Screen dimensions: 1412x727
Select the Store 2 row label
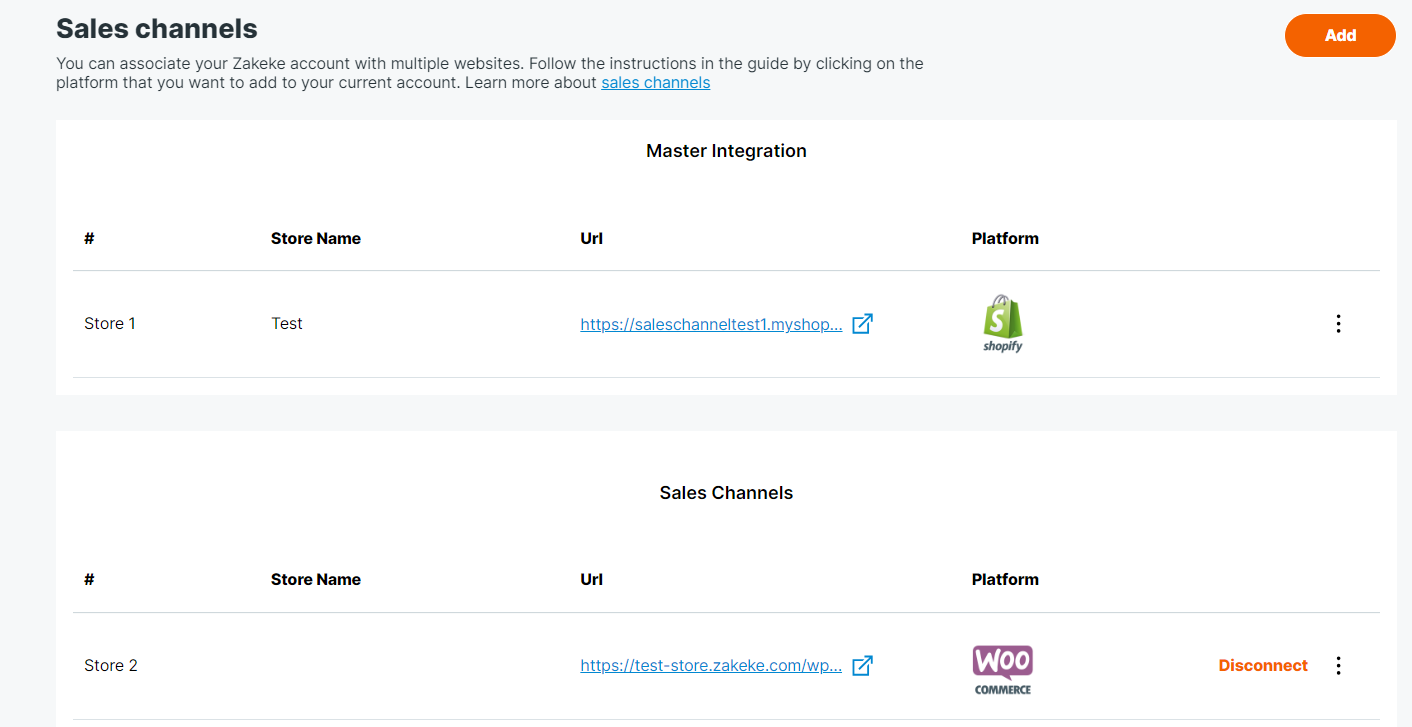[111, 666]
